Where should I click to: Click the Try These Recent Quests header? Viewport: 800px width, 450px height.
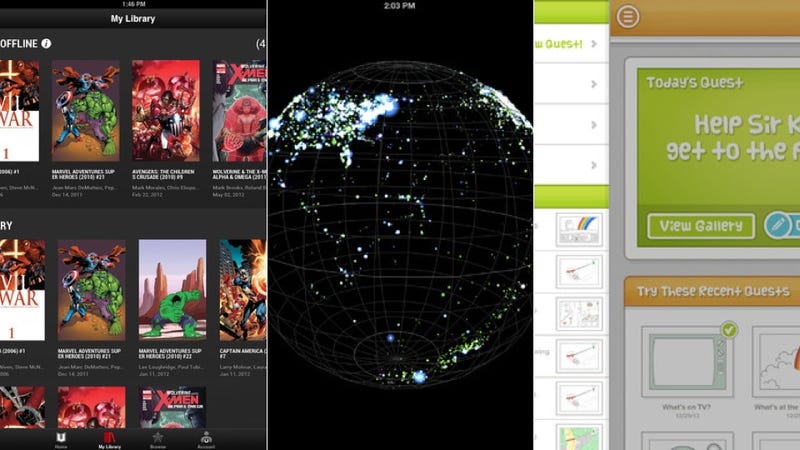(713, 291)
